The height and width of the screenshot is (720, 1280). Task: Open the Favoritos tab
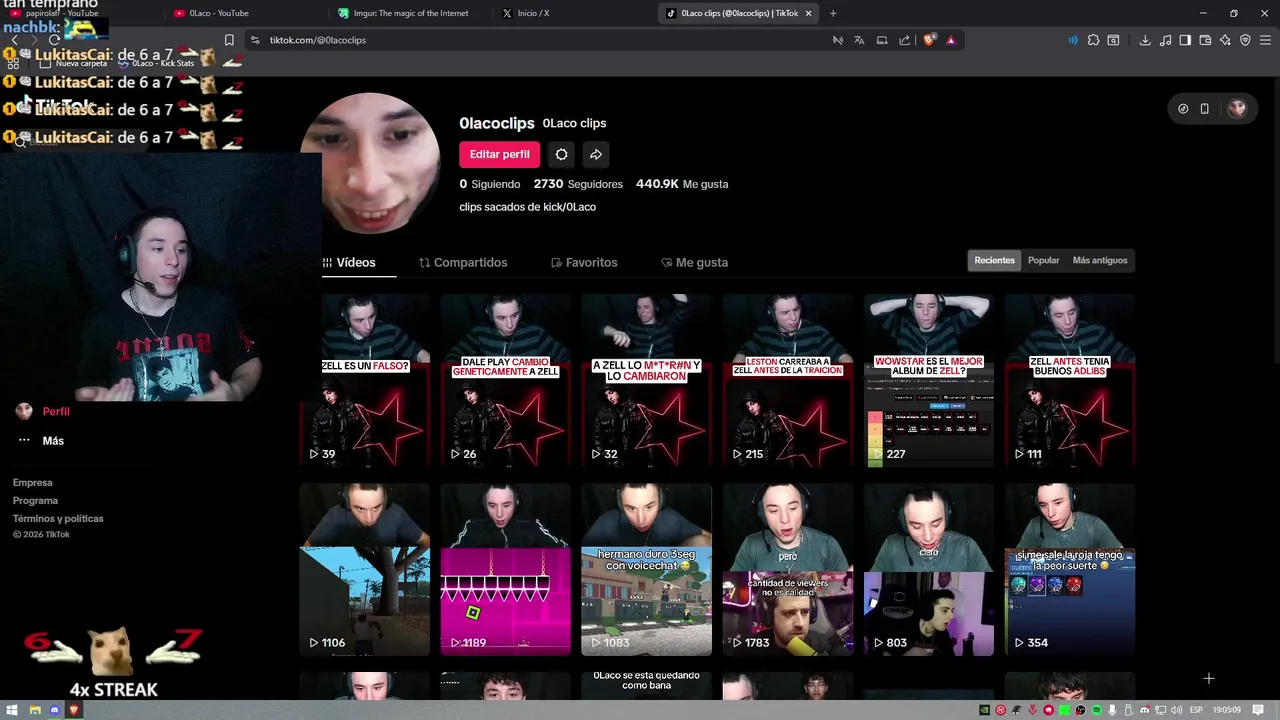584,262
